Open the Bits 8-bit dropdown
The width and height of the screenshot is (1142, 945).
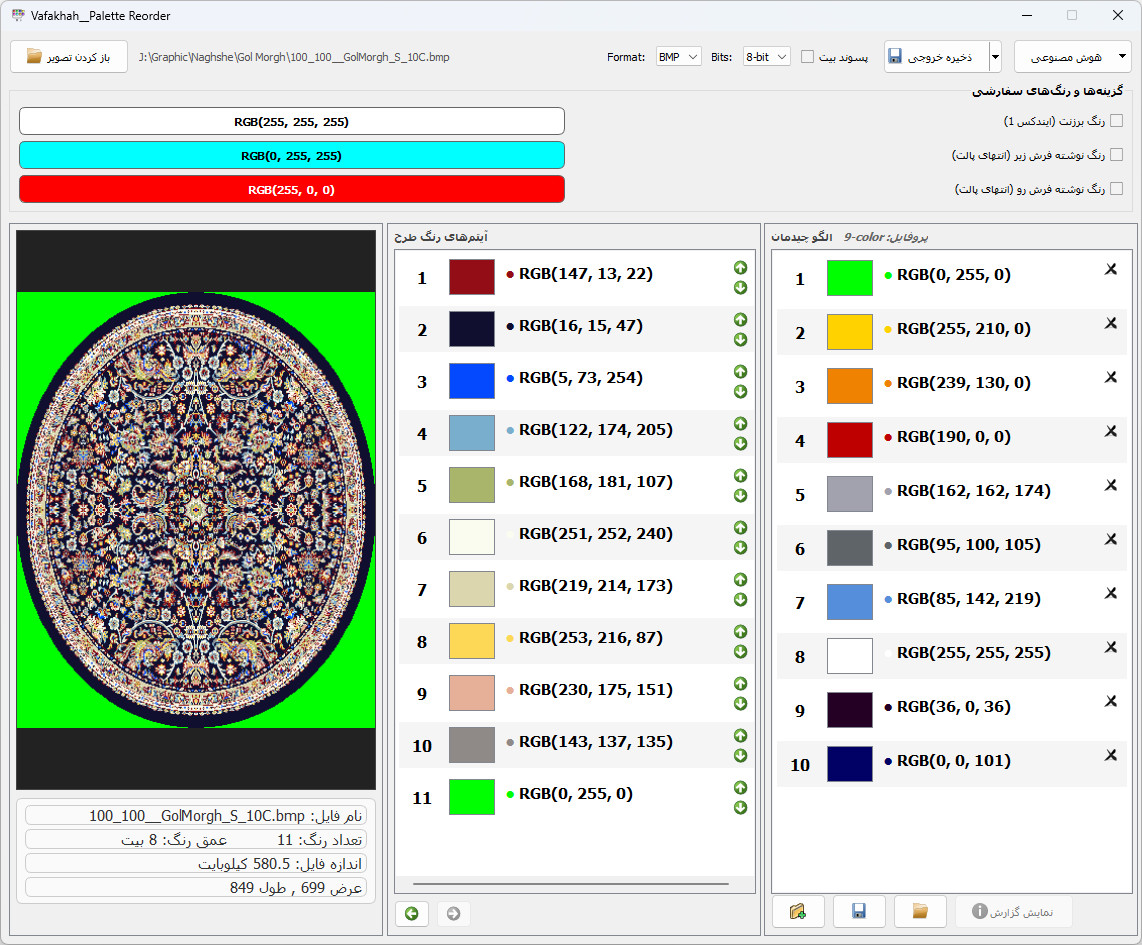point(766,57)
